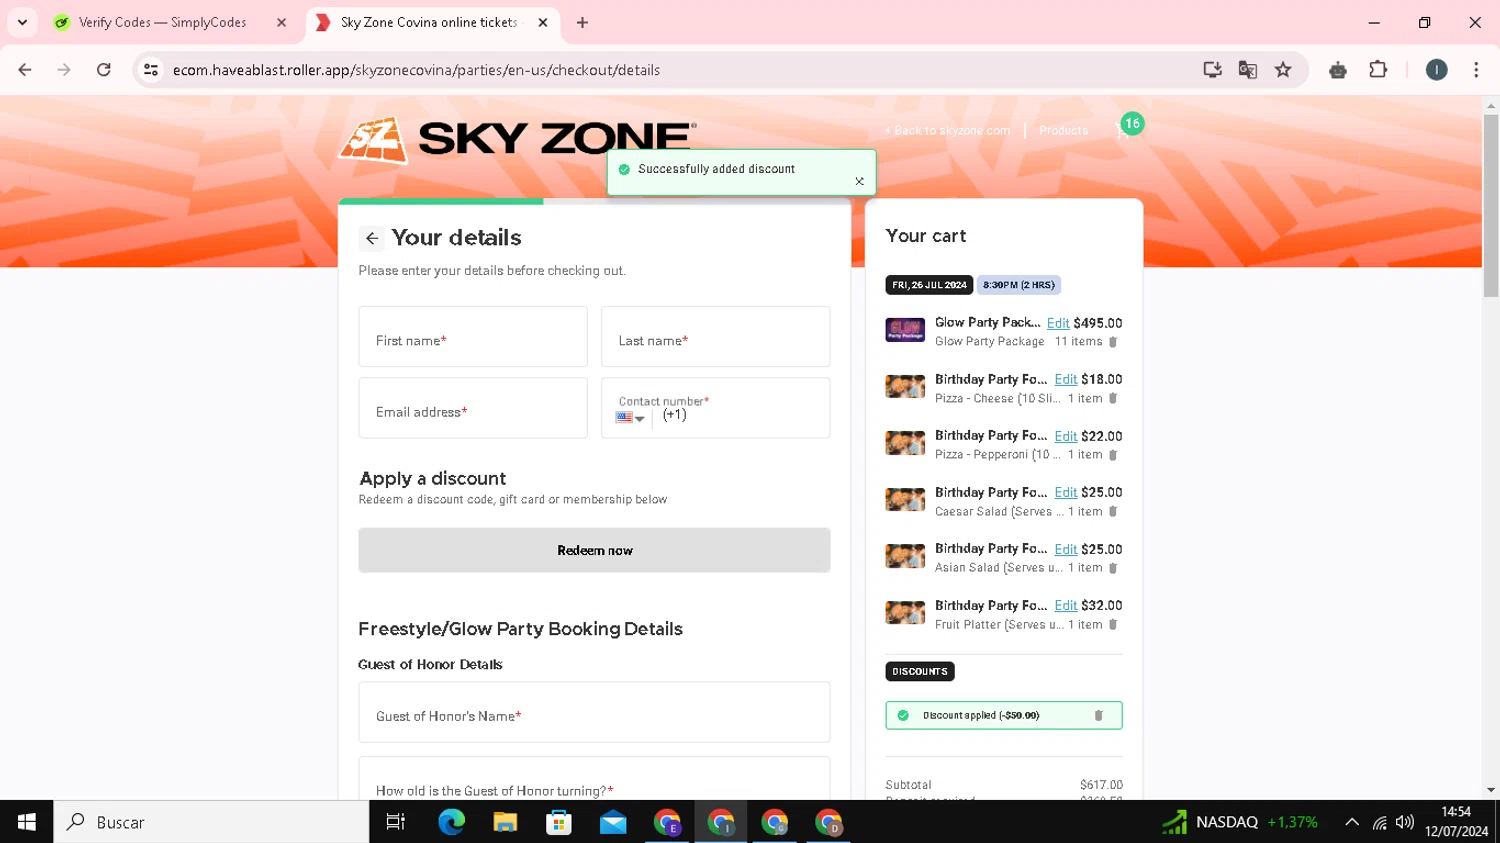Open Mail app from taskbar
The image size is (1500, 843).
coord(613,822)
